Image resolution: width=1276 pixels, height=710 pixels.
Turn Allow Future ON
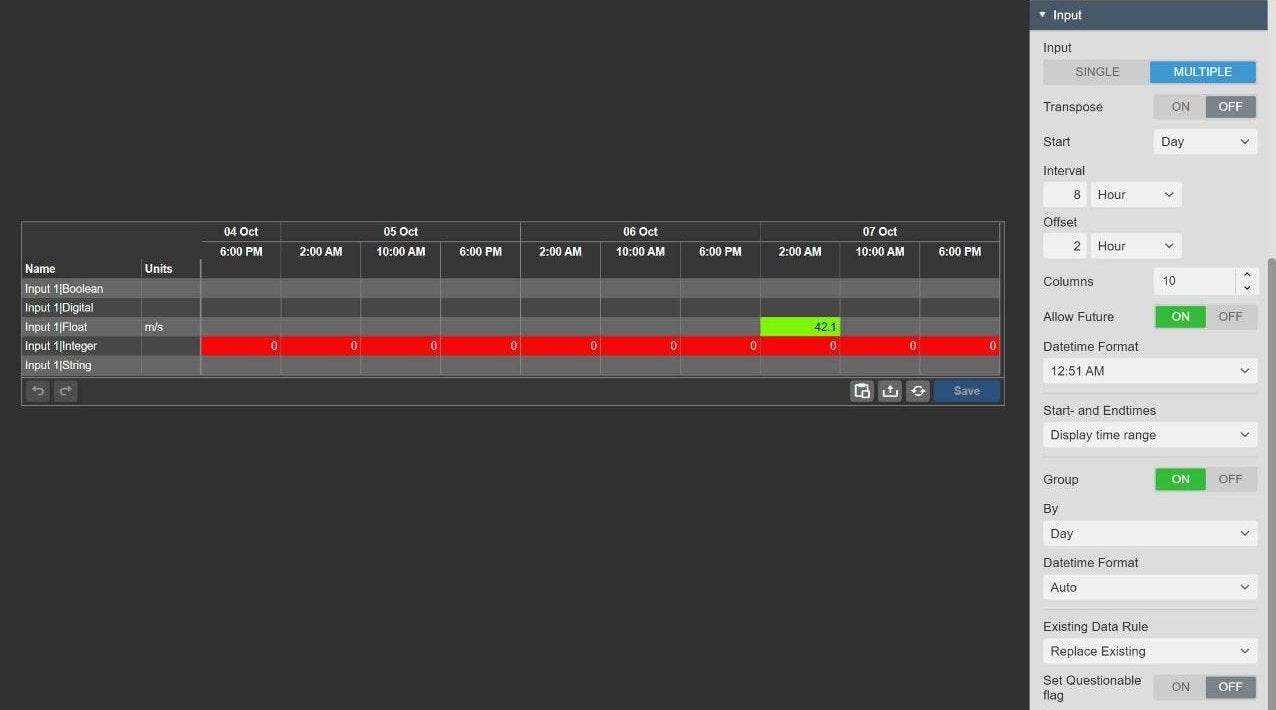pos(1180,317)
